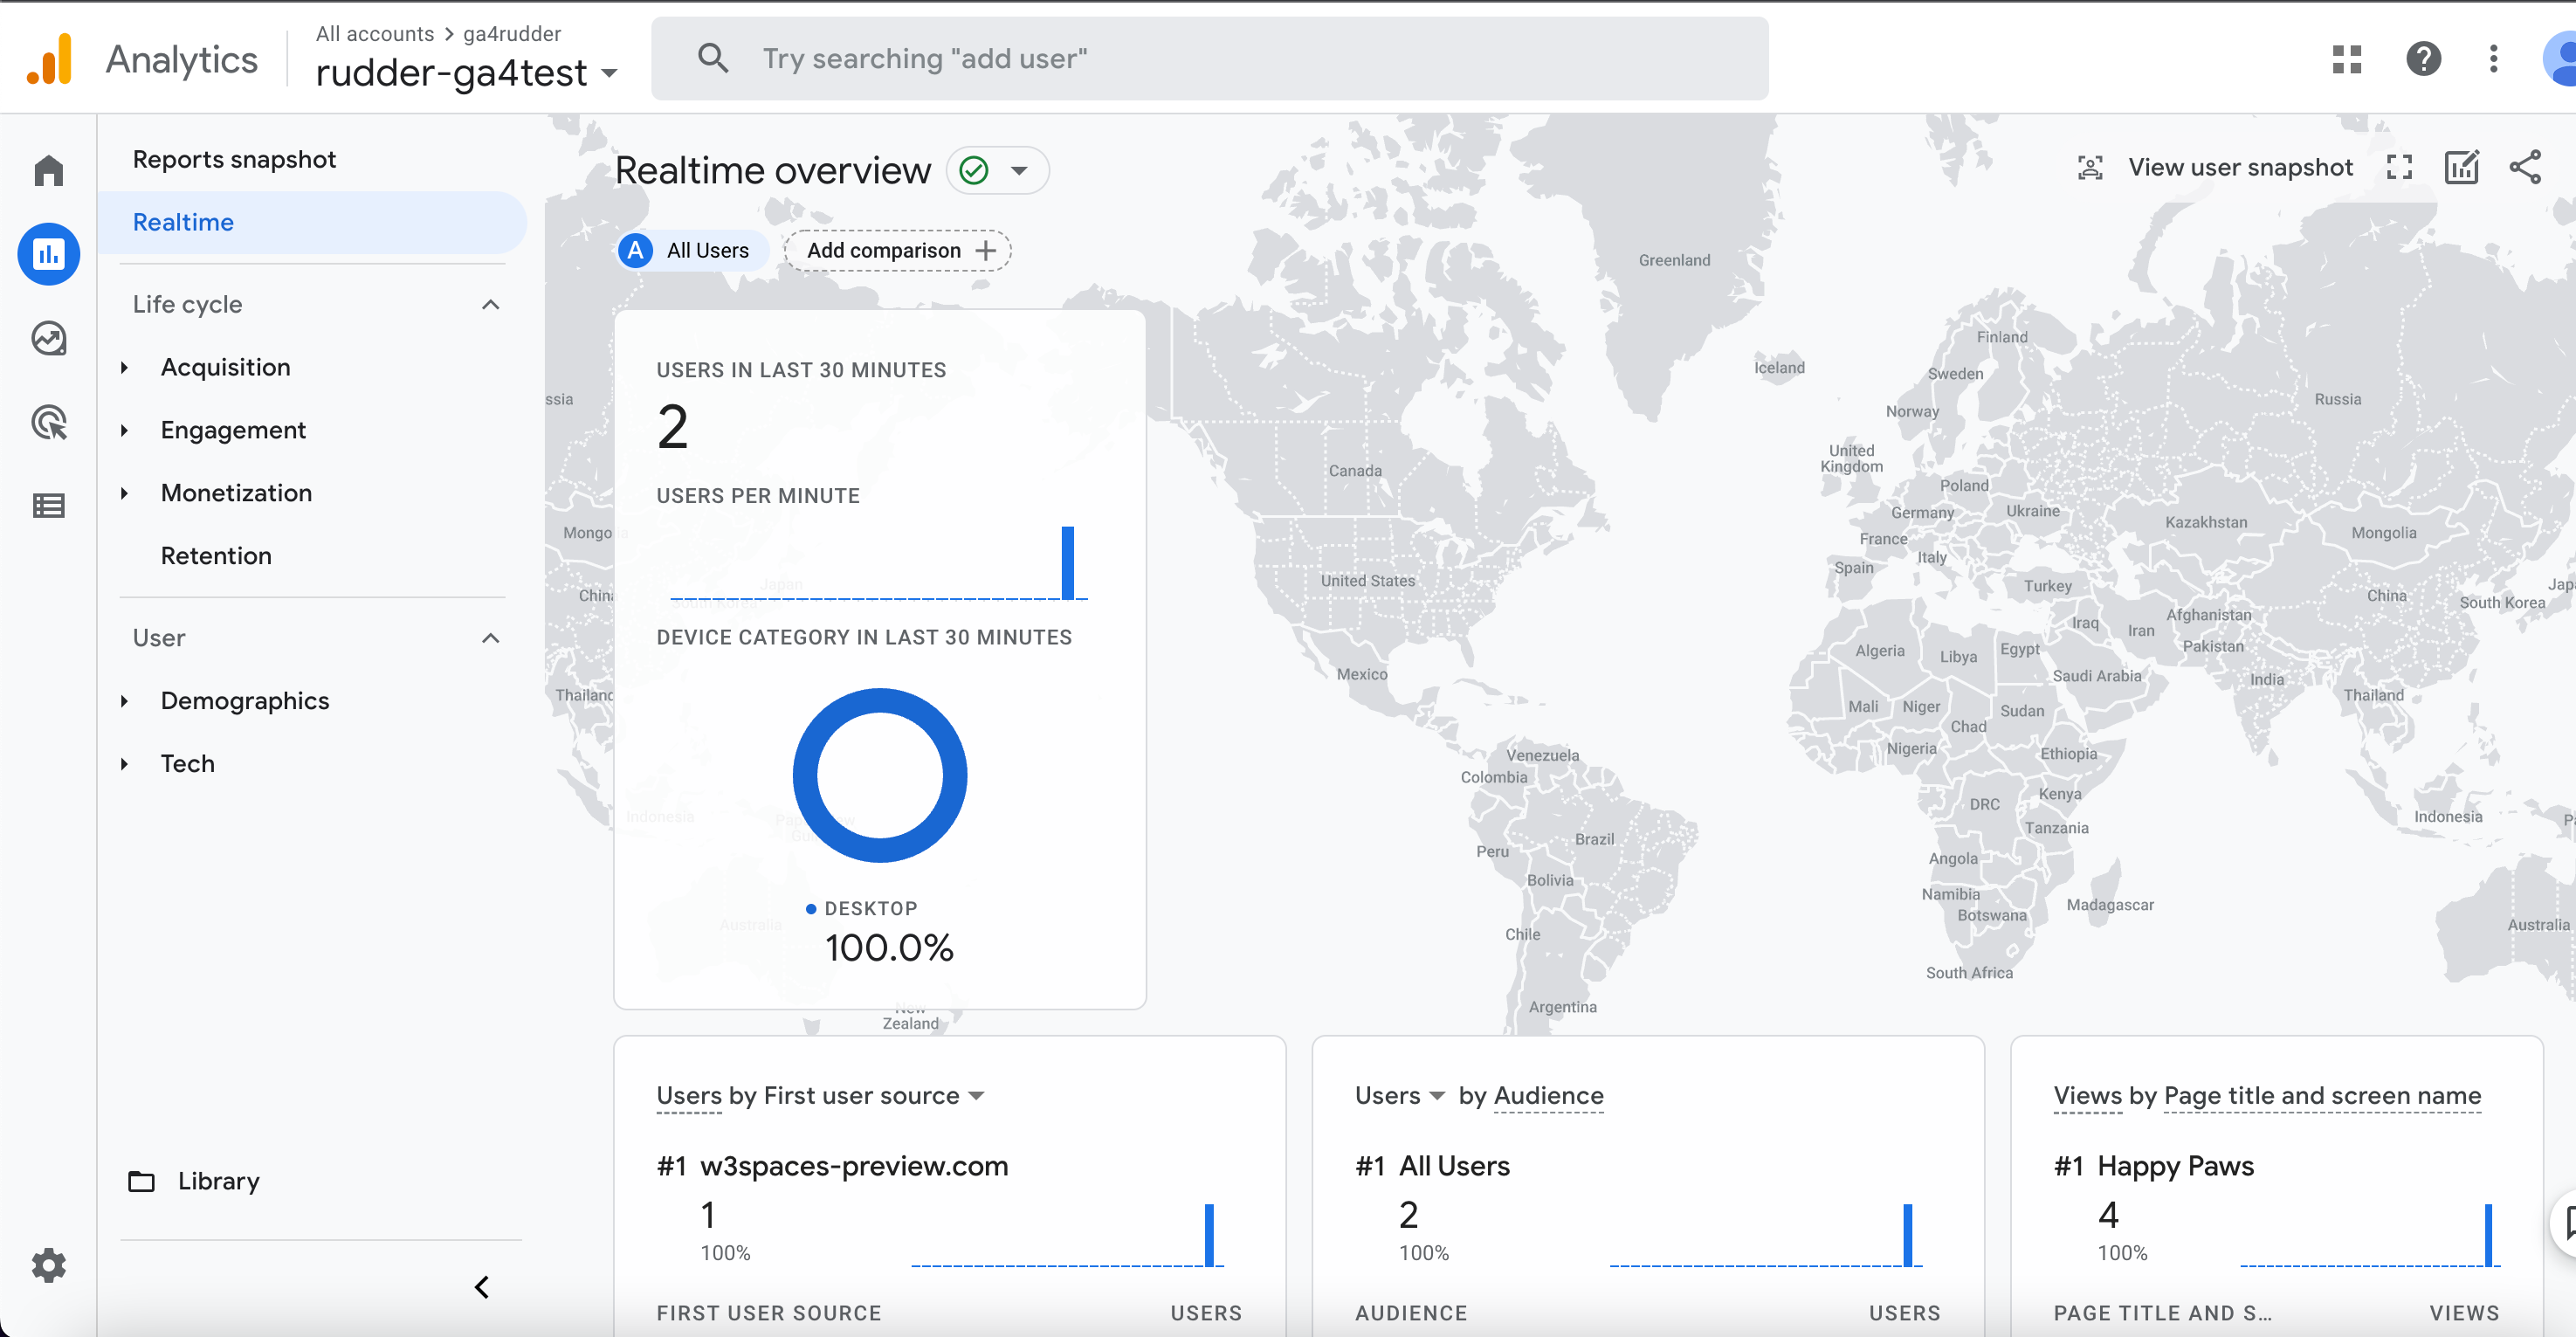Image resolution: width=2576 pixels, height=1337 pixels.
Task: Open the report status checkmark dropdown
Action: [996, 170]
